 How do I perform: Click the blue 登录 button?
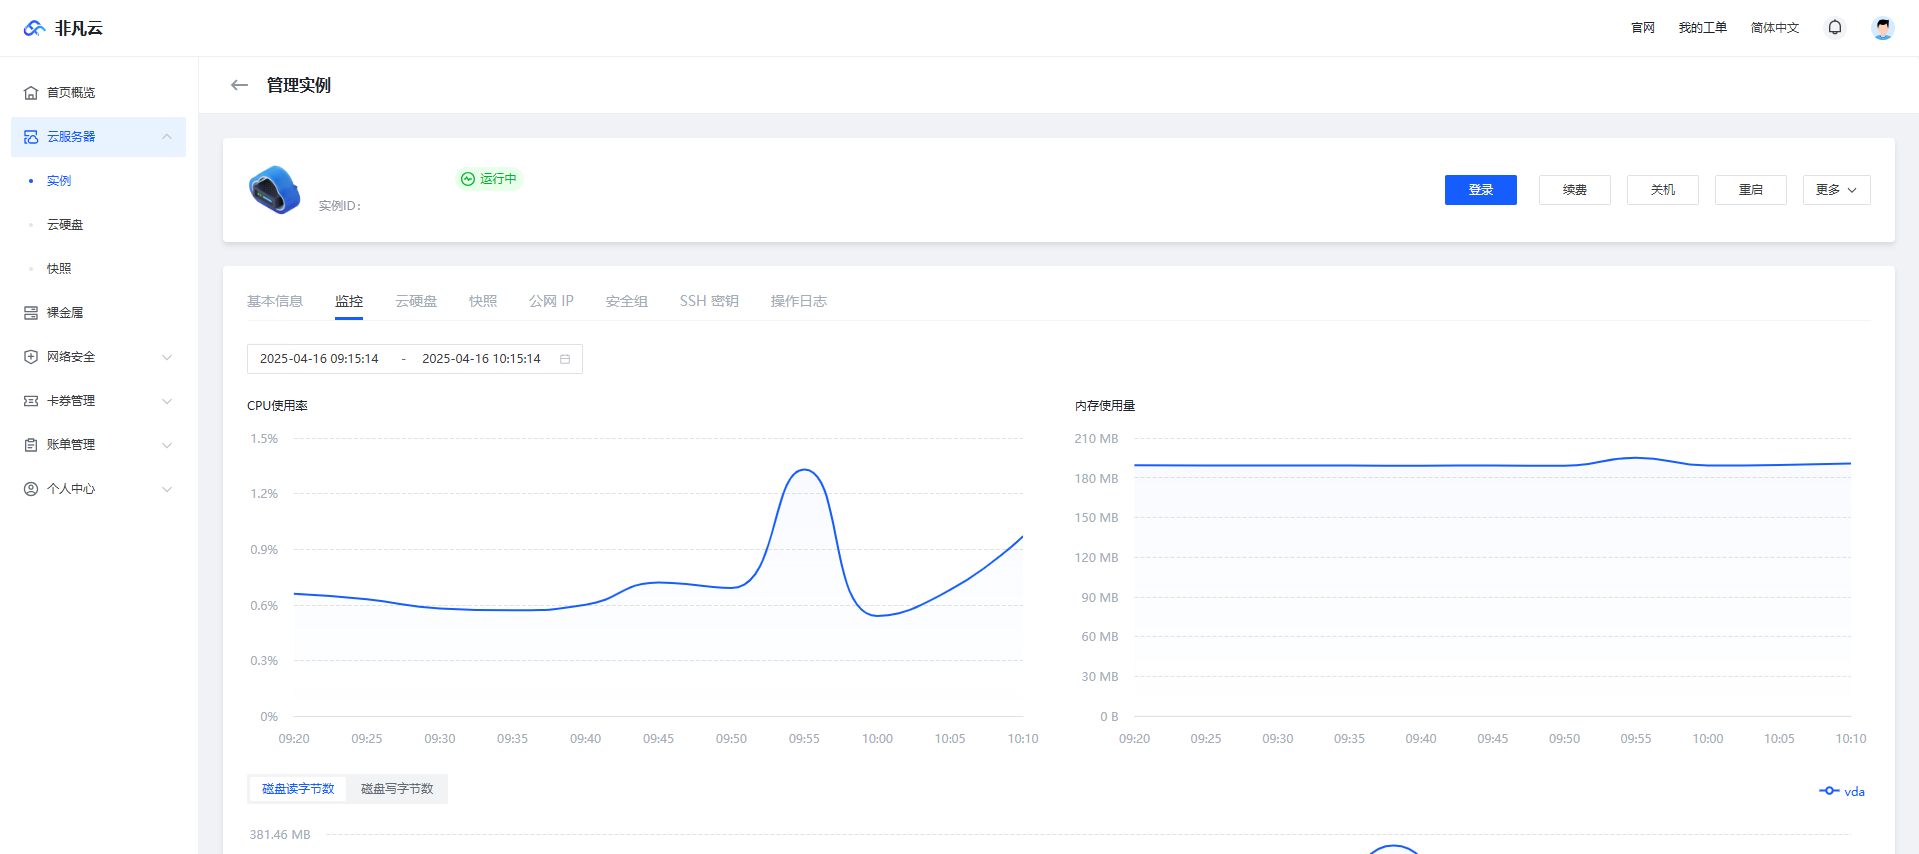[x=1480, y=190]
